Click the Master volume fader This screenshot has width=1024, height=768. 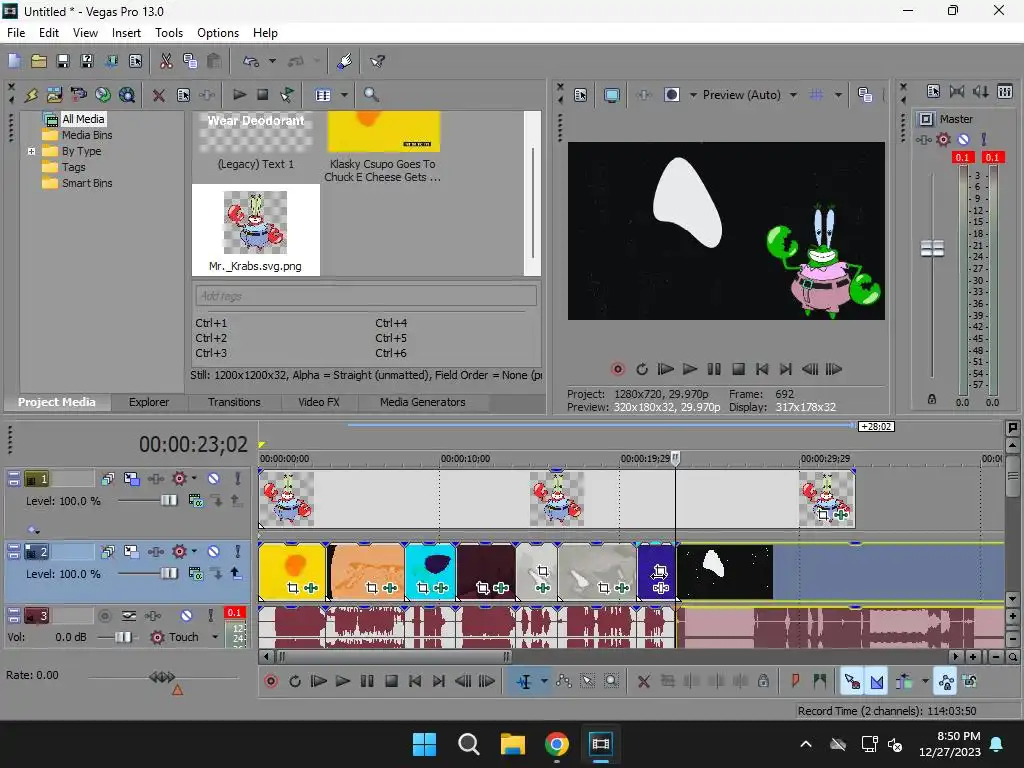pyautogui.click(x=932, y=248)
